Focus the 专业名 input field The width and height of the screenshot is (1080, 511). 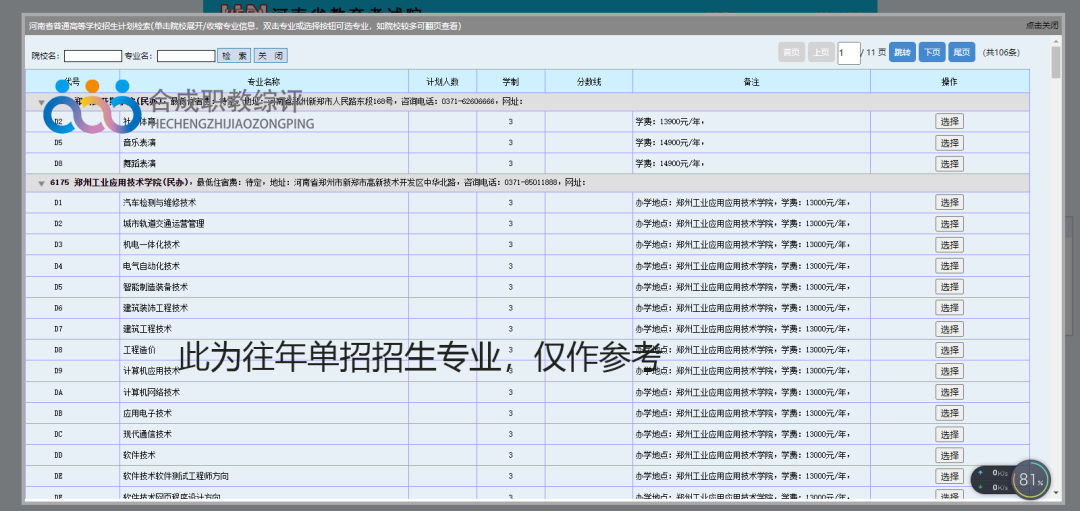pos(185,56)
